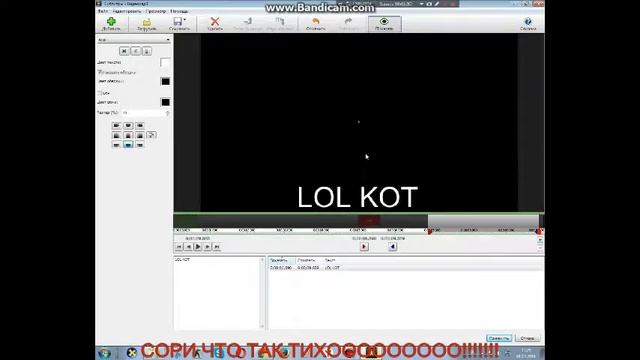The image size is (640, 360).
Task: Open the Bandicam bar dropdown arrow
Action: coord(422,4)
